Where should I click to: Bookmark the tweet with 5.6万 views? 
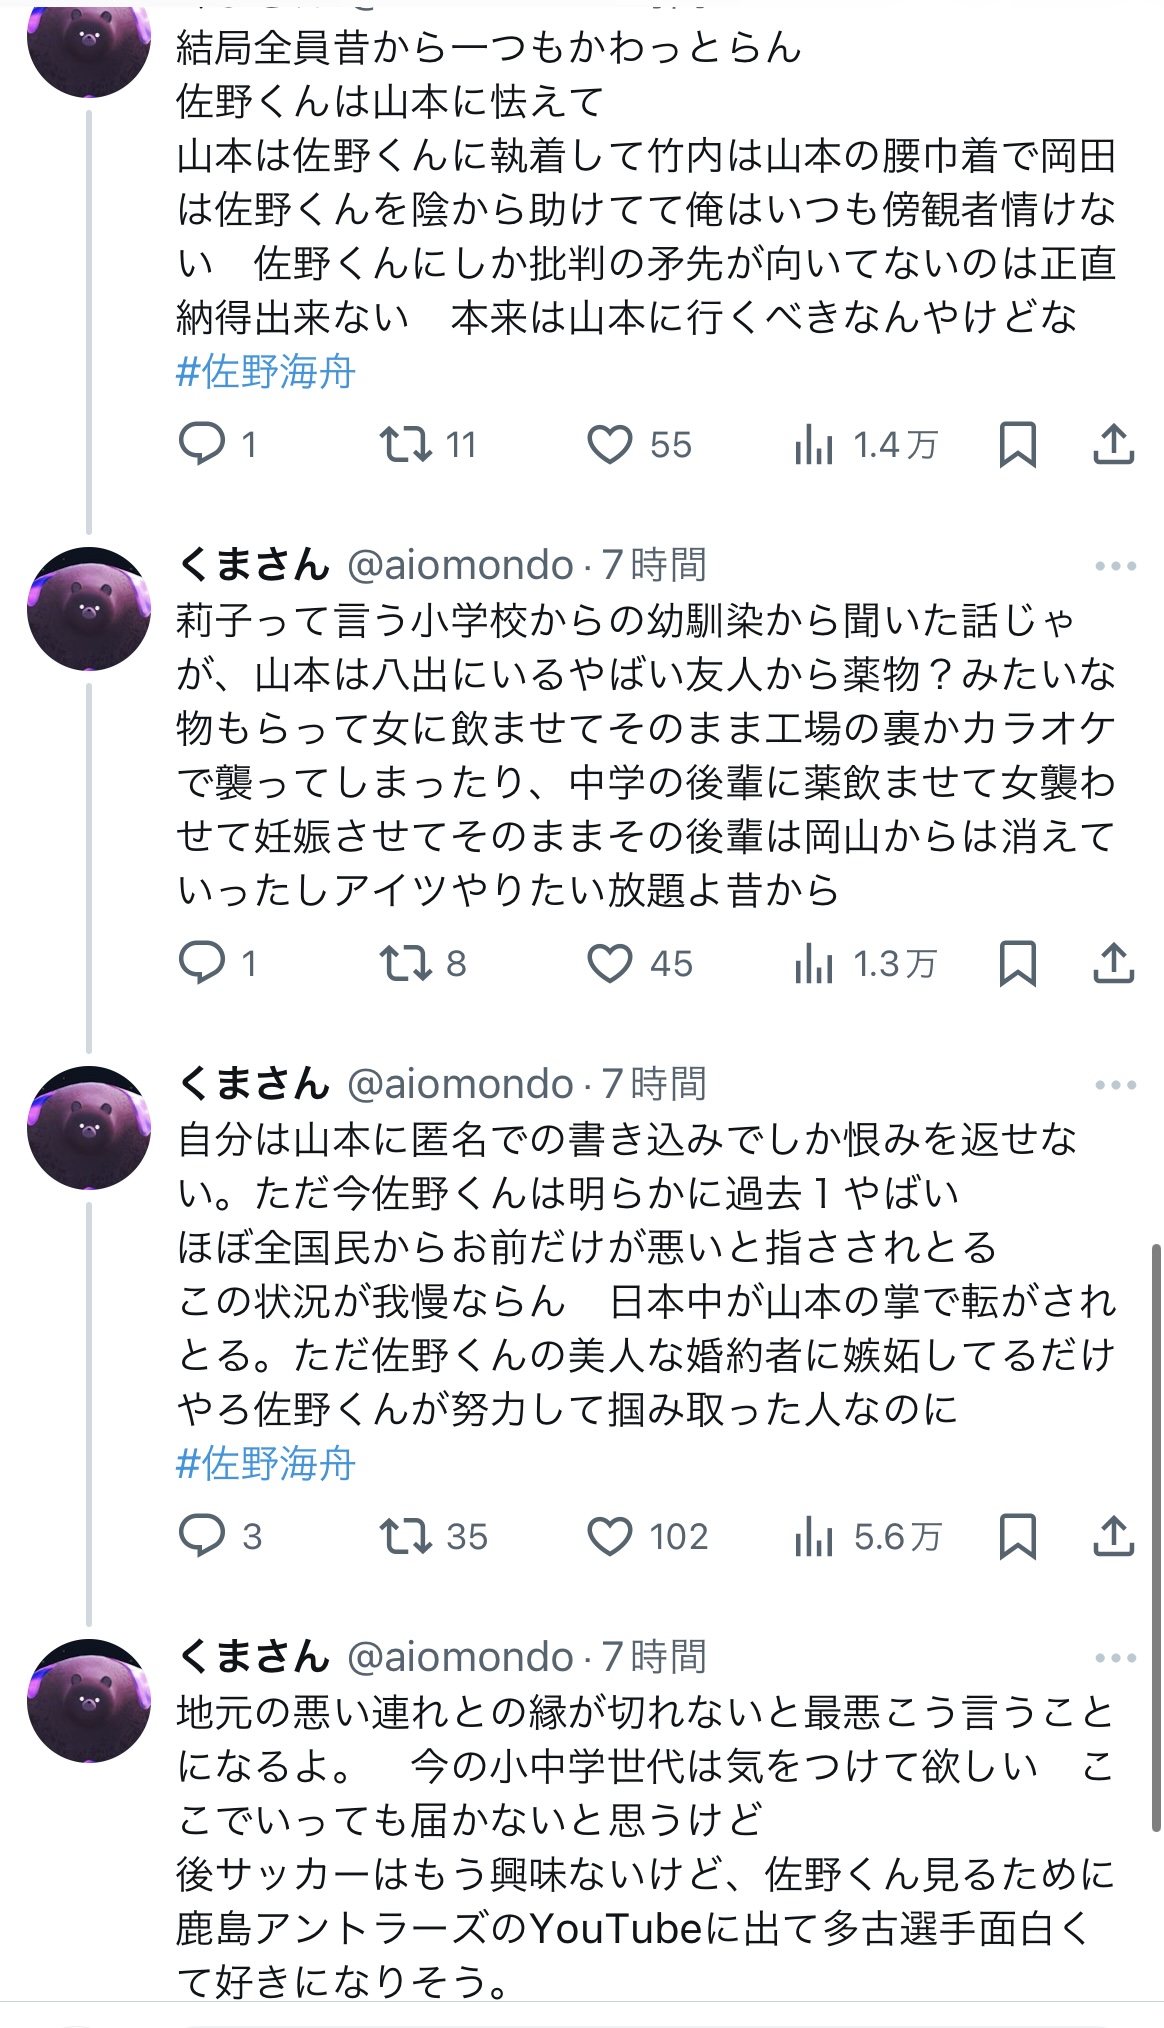point(1017,1536)
